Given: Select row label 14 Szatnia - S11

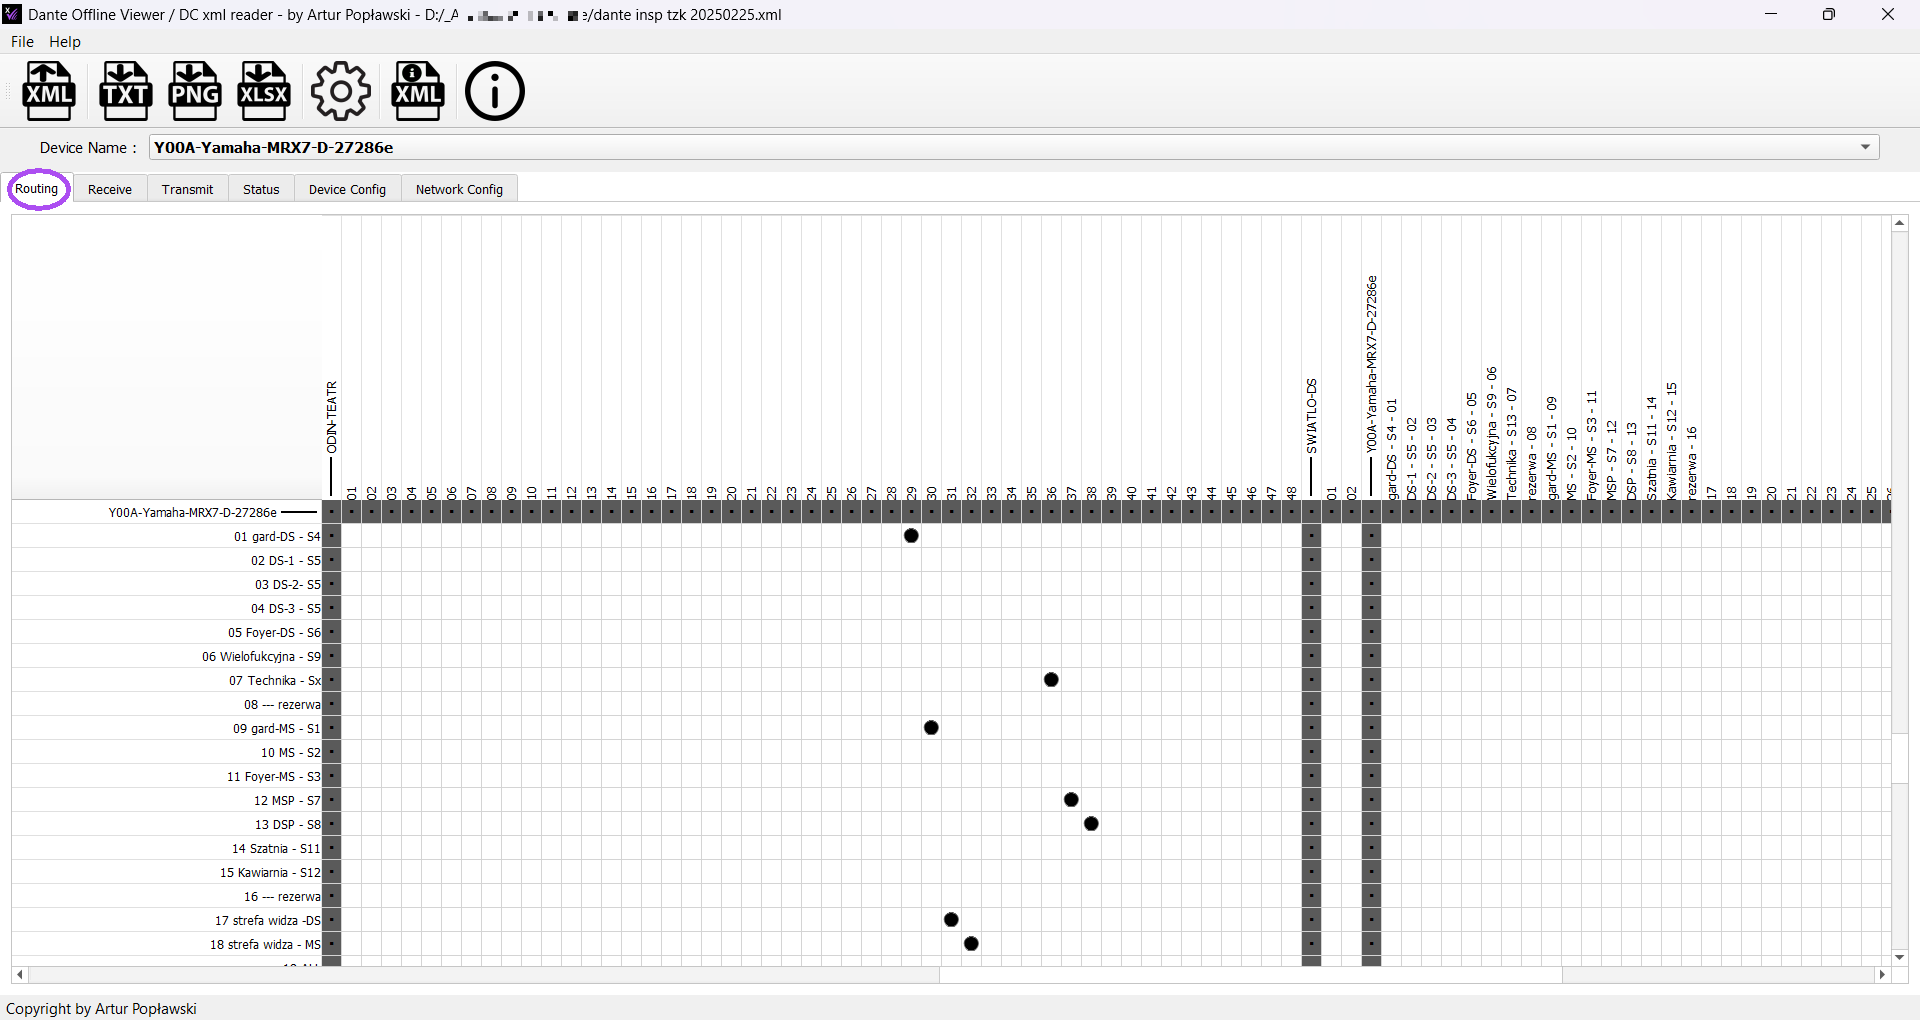Looking at the screenshot, I should coord(276,849).
